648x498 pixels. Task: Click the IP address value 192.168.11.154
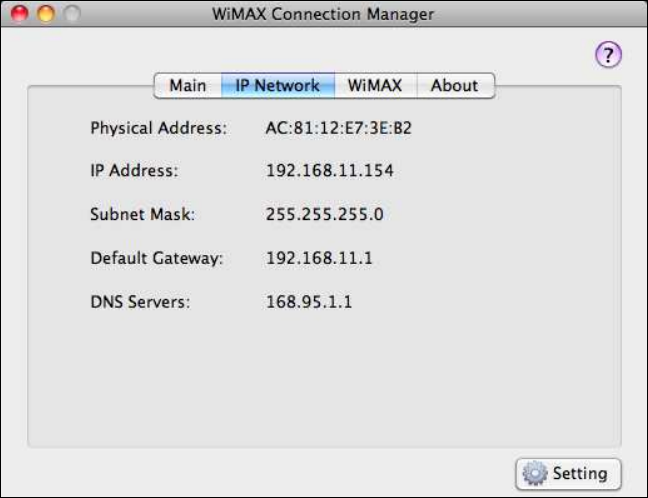[329, 171]
